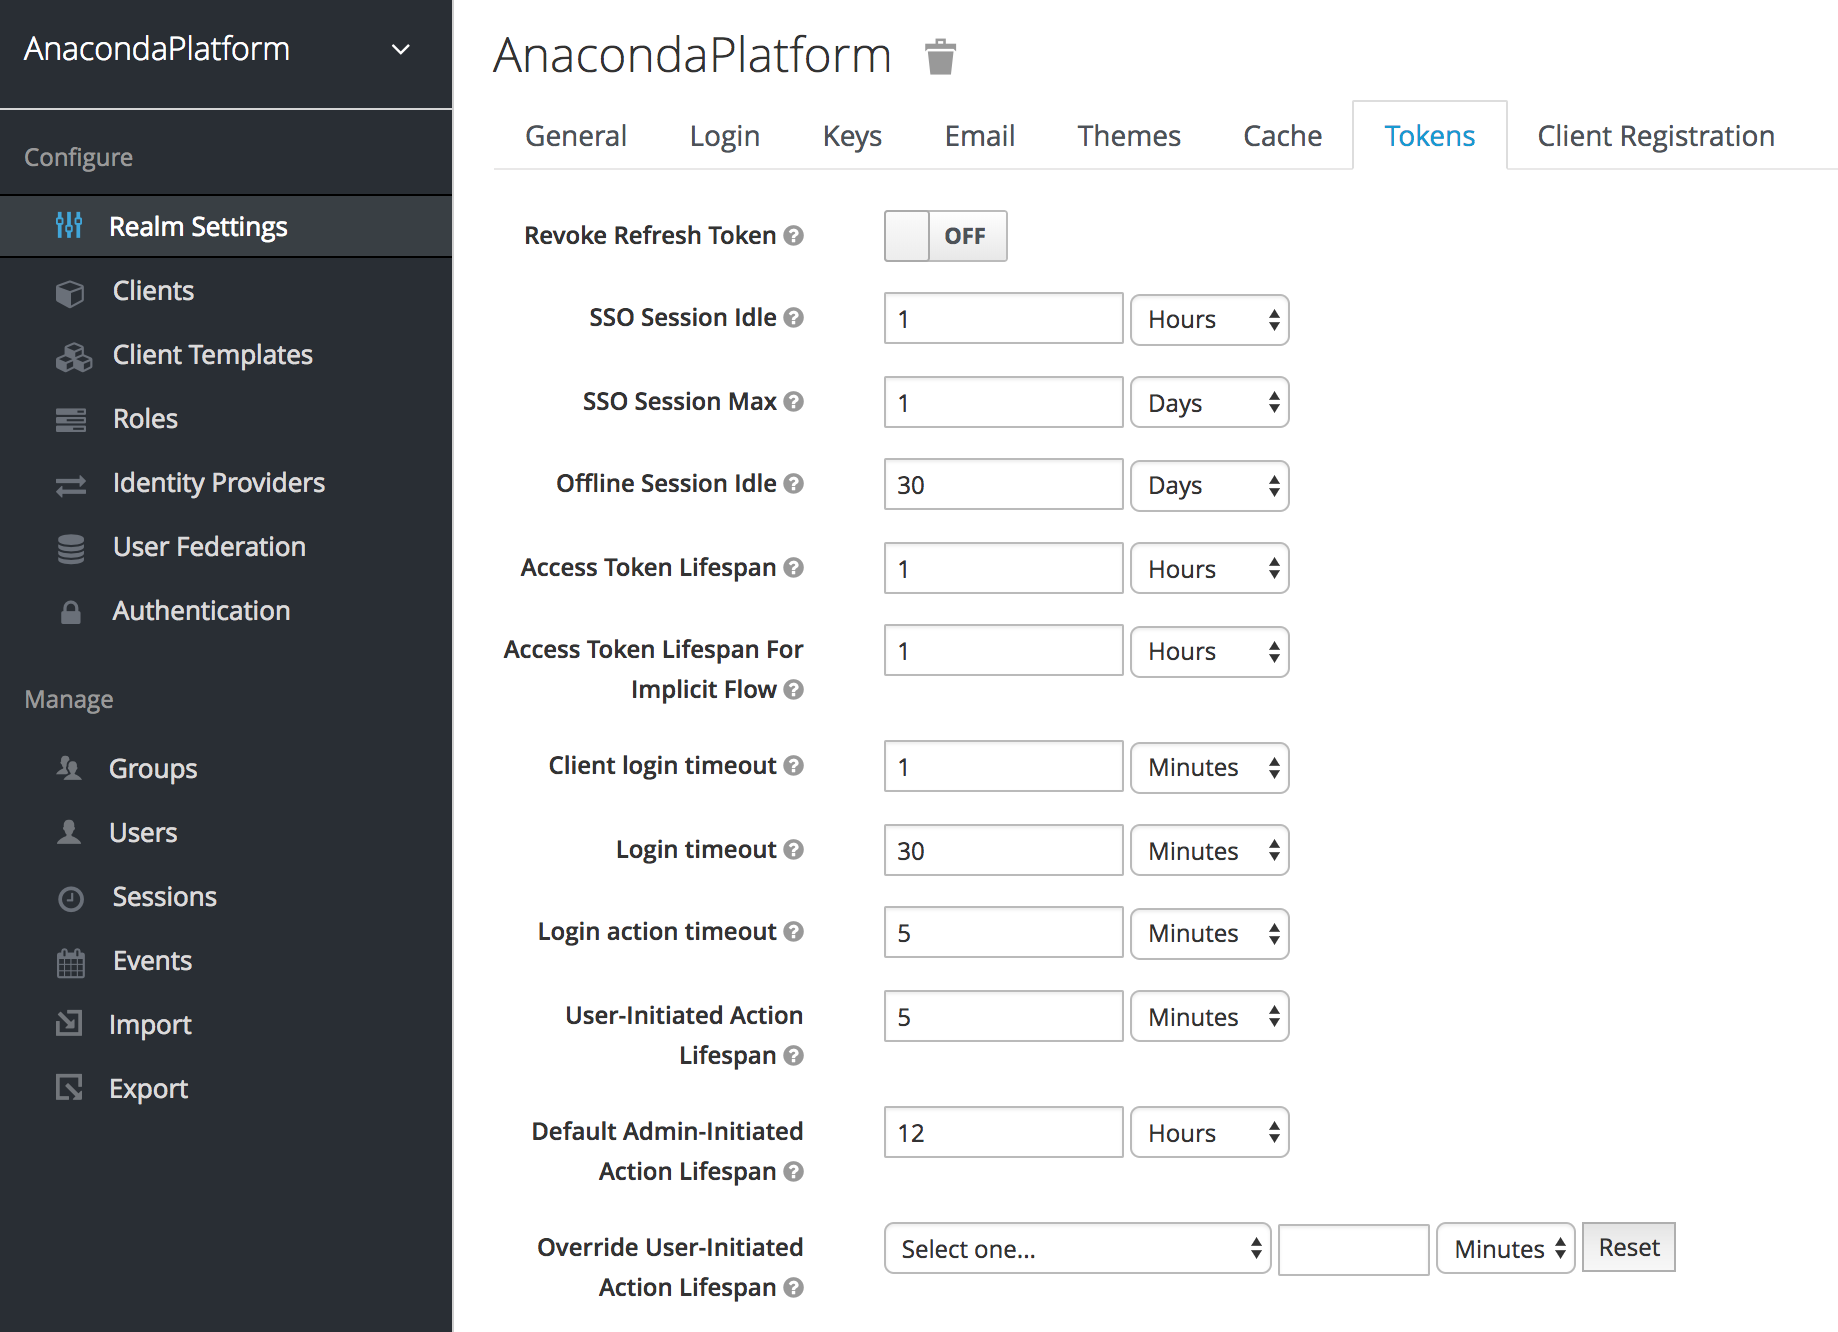Image resolution: width=1838 pixels, height=1332 pixels.
Task: Toggle the Revoke Refresh Token switch
Action: tap(945, 236)
